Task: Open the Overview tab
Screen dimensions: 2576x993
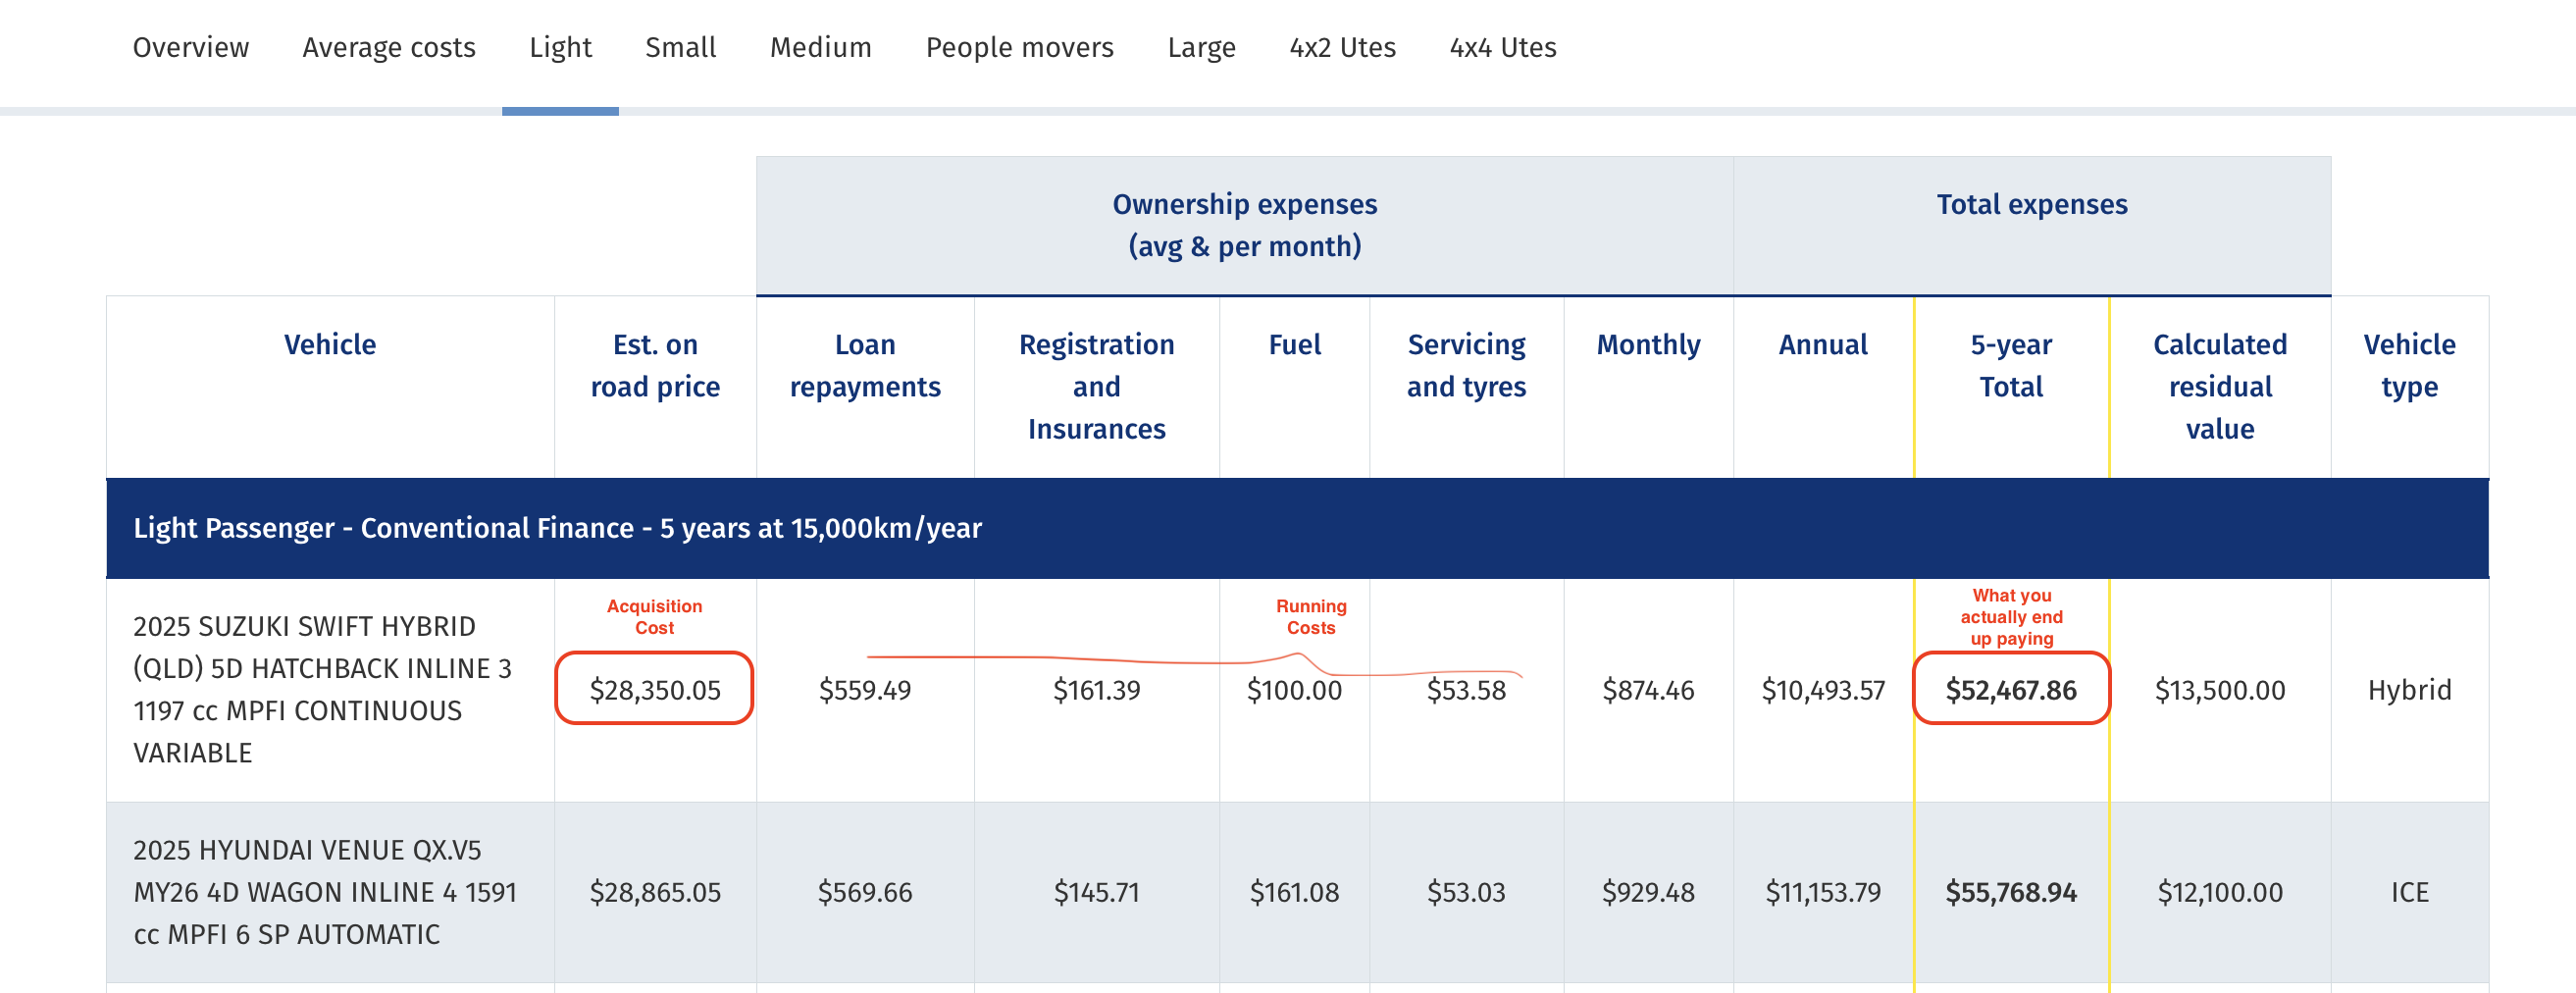Action: pos(190,47)
